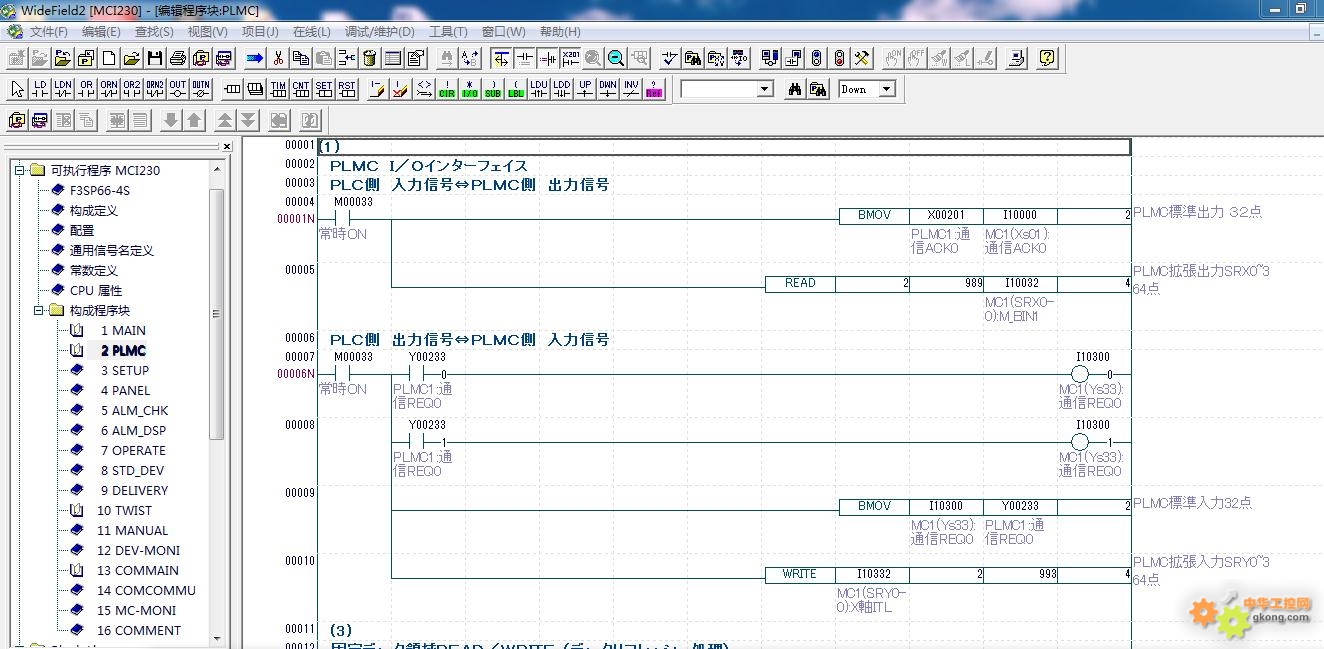Click the blue right-arrow toolbar icon
This screenshot has height=649, width=1324.
tap(254, 58)
